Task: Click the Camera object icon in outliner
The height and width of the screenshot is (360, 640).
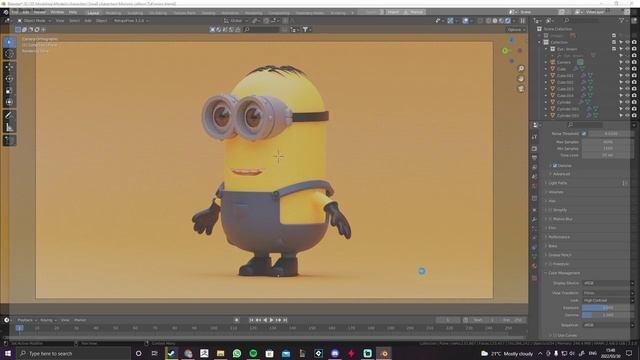Action: click(553, 62)
